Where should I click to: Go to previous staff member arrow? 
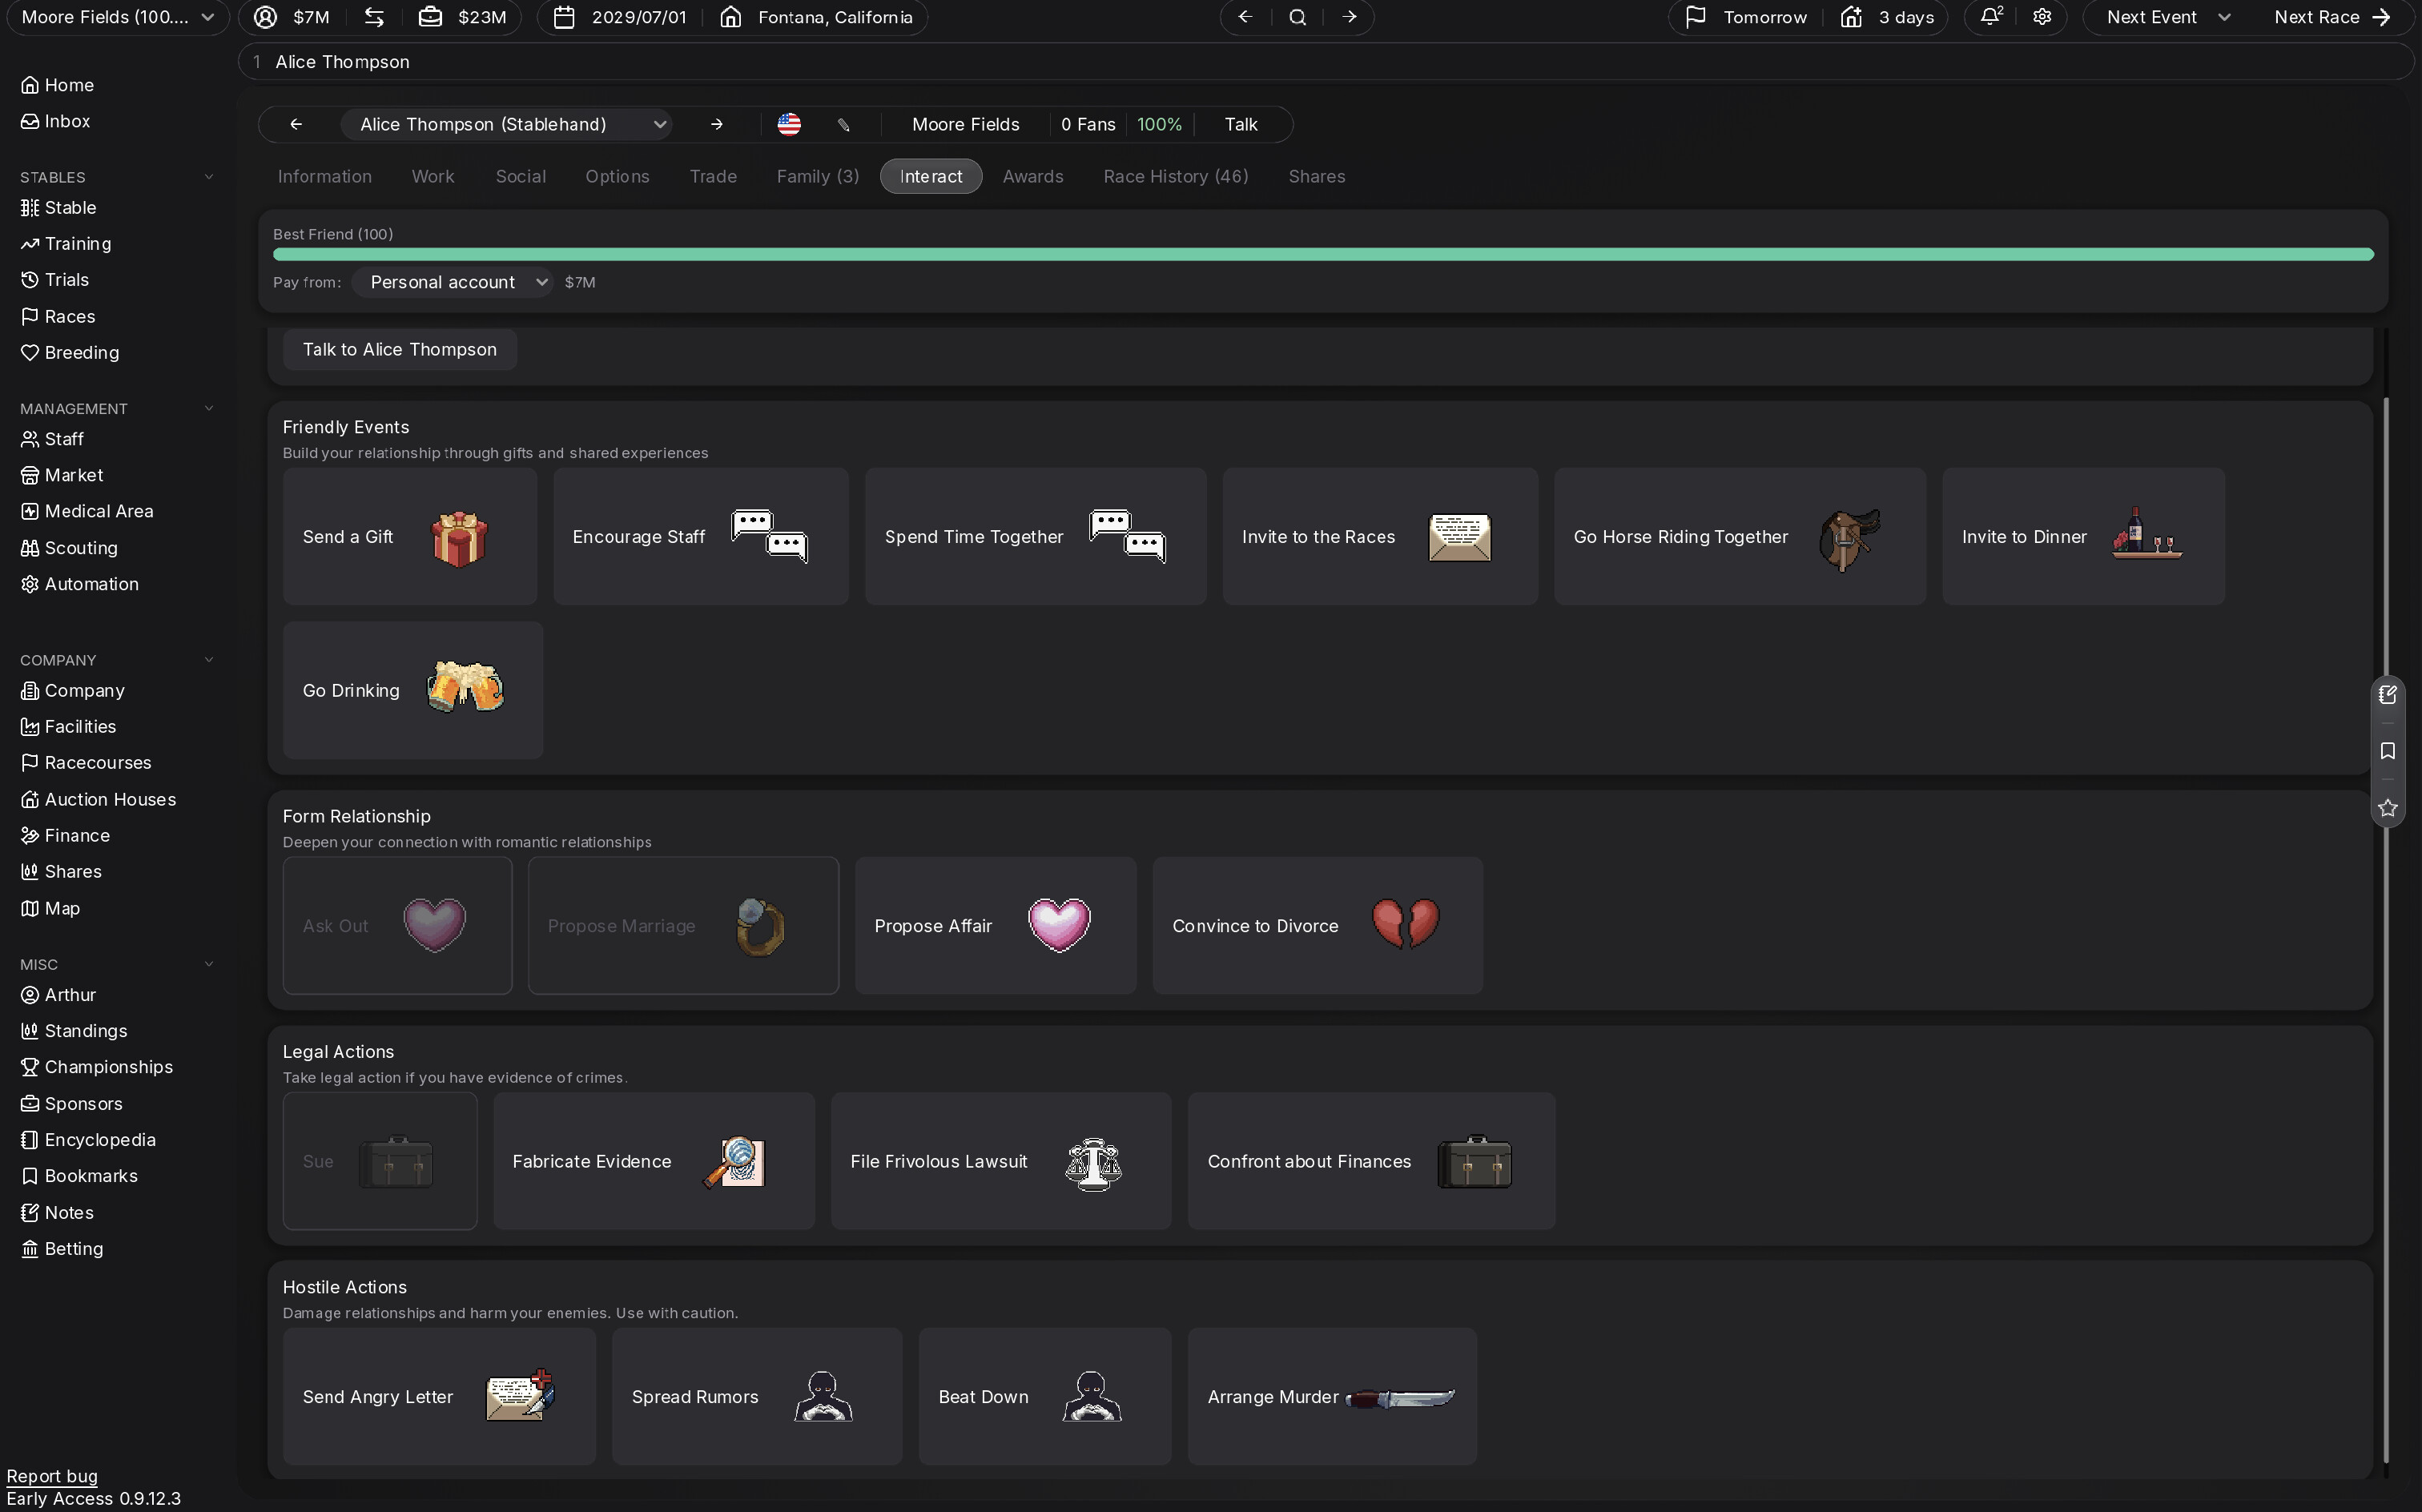coord(296,124)
